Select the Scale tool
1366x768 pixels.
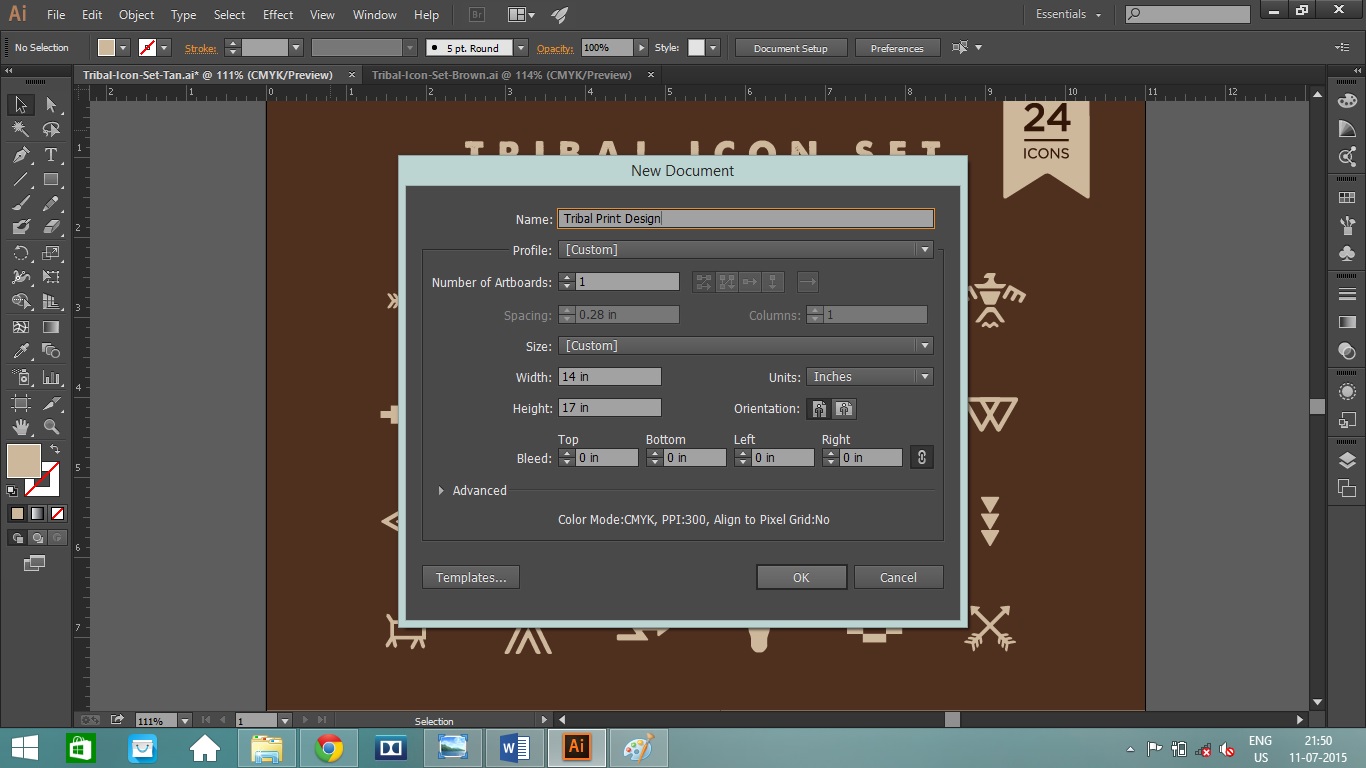51,253
